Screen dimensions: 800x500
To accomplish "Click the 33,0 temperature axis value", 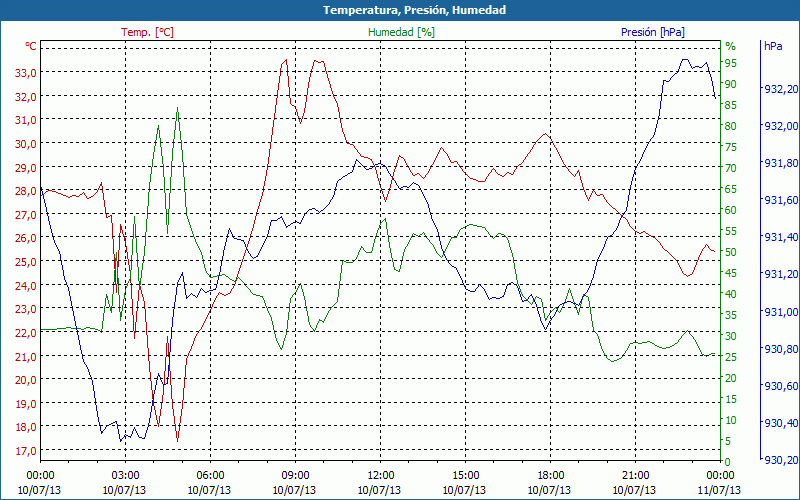I will (26, 73).
